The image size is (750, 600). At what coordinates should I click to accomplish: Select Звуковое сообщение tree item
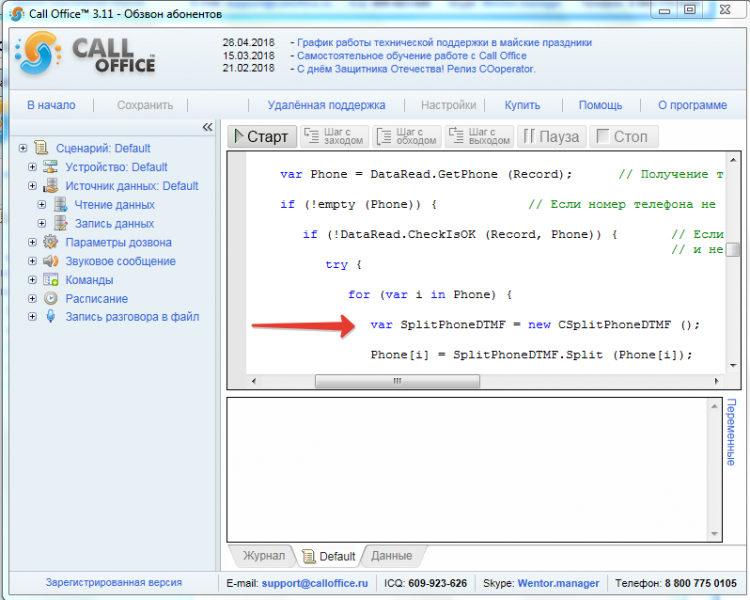121,261
